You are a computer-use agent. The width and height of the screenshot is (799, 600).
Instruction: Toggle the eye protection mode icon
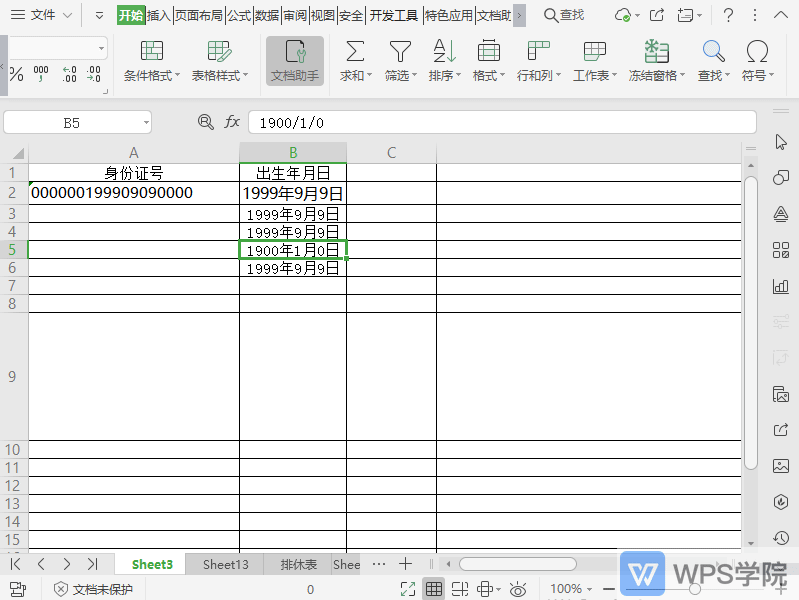coord(517,589)
